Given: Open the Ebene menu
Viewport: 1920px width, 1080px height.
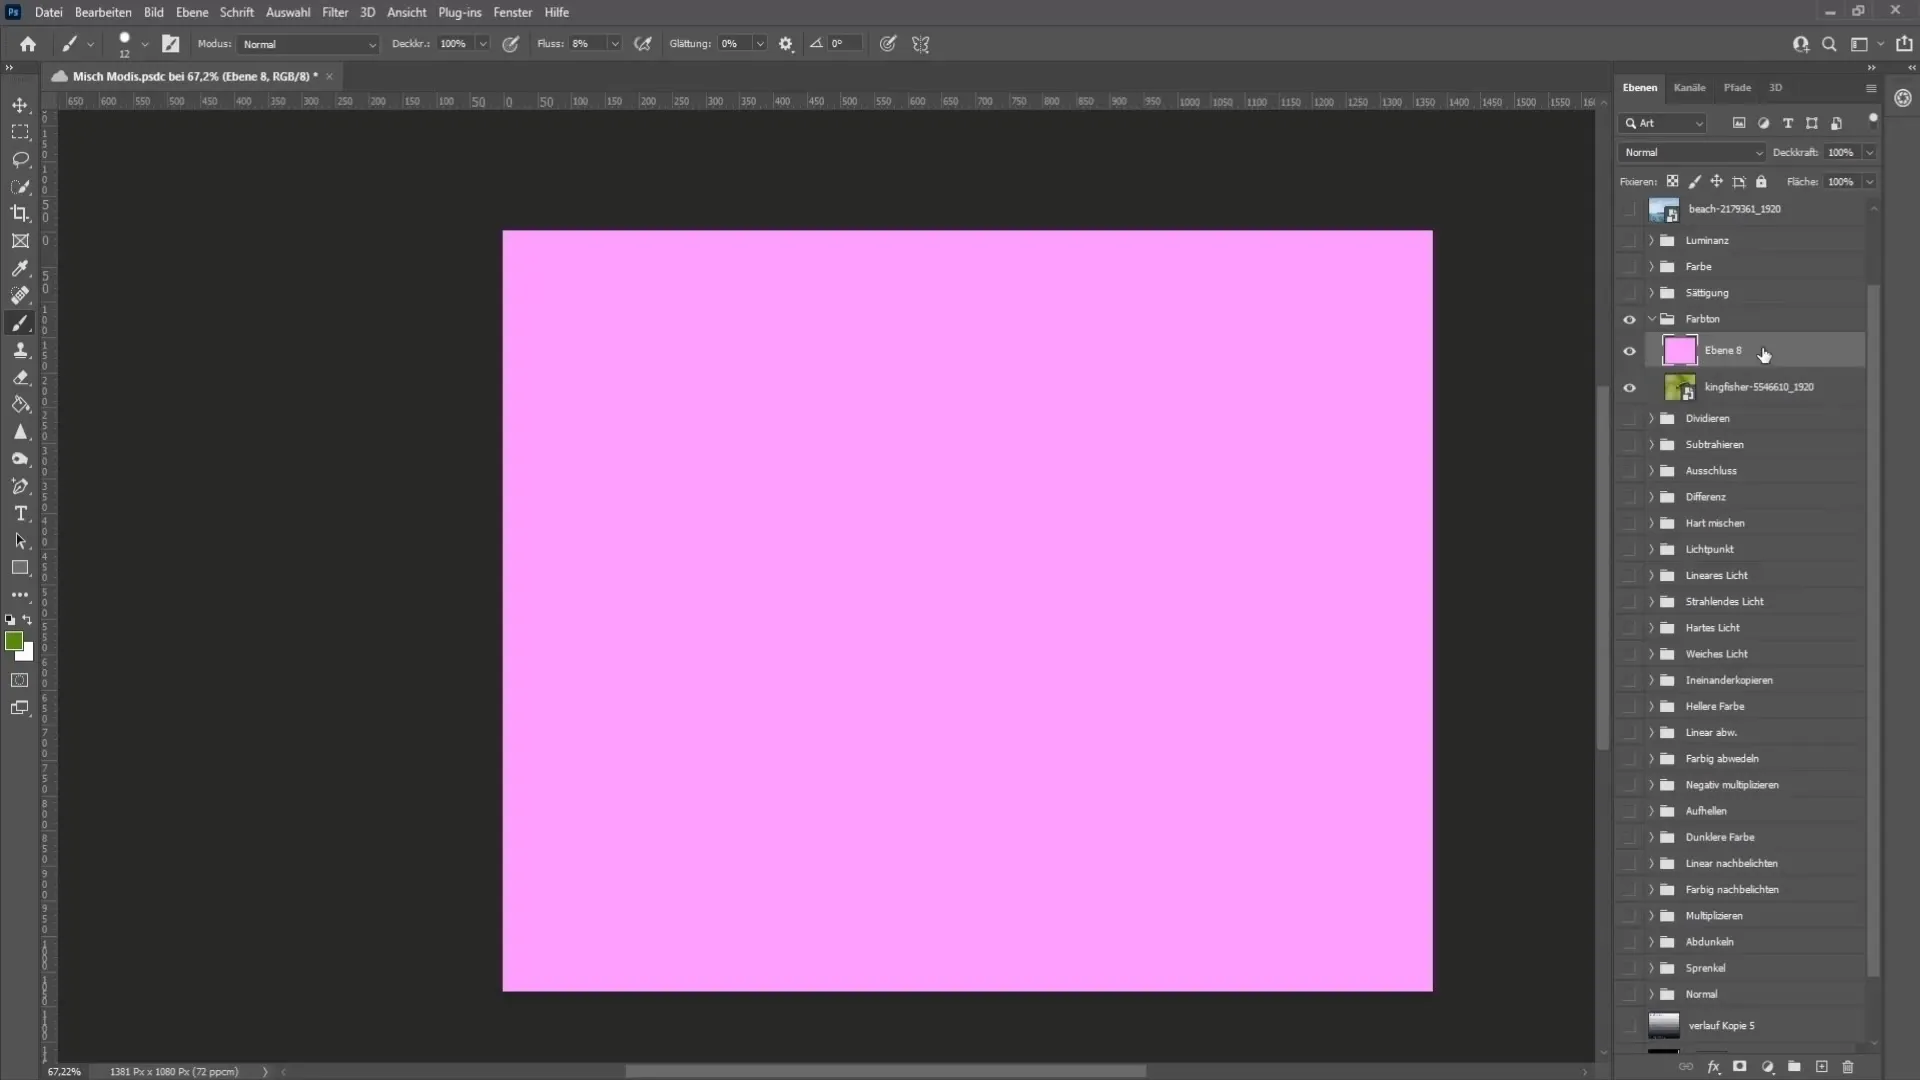Looking at the screenshot, I should pos(190,12).
